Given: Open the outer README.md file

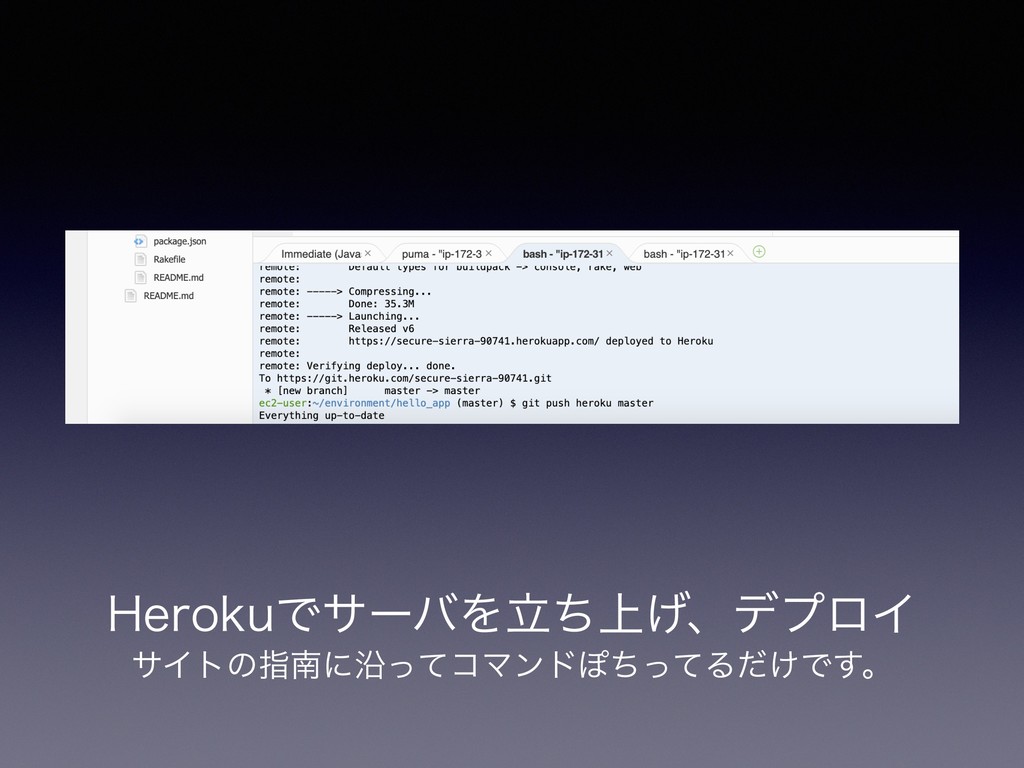Looking at the screenshot, I should [168, 296].
